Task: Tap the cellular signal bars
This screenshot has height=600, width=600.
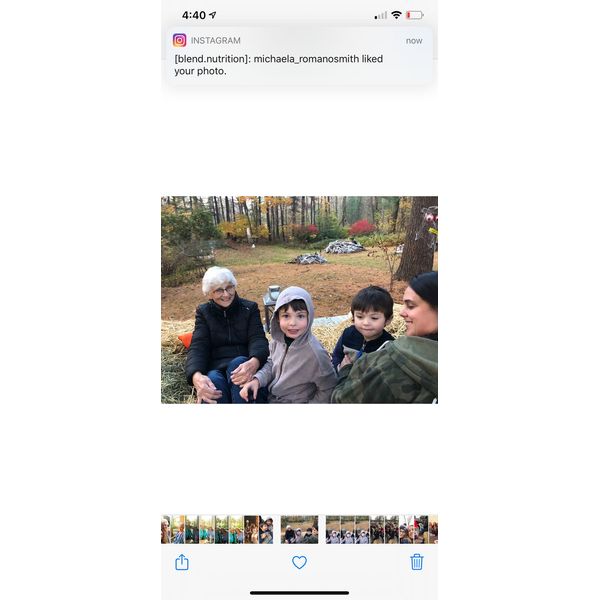Action: [x=380, y=16]
